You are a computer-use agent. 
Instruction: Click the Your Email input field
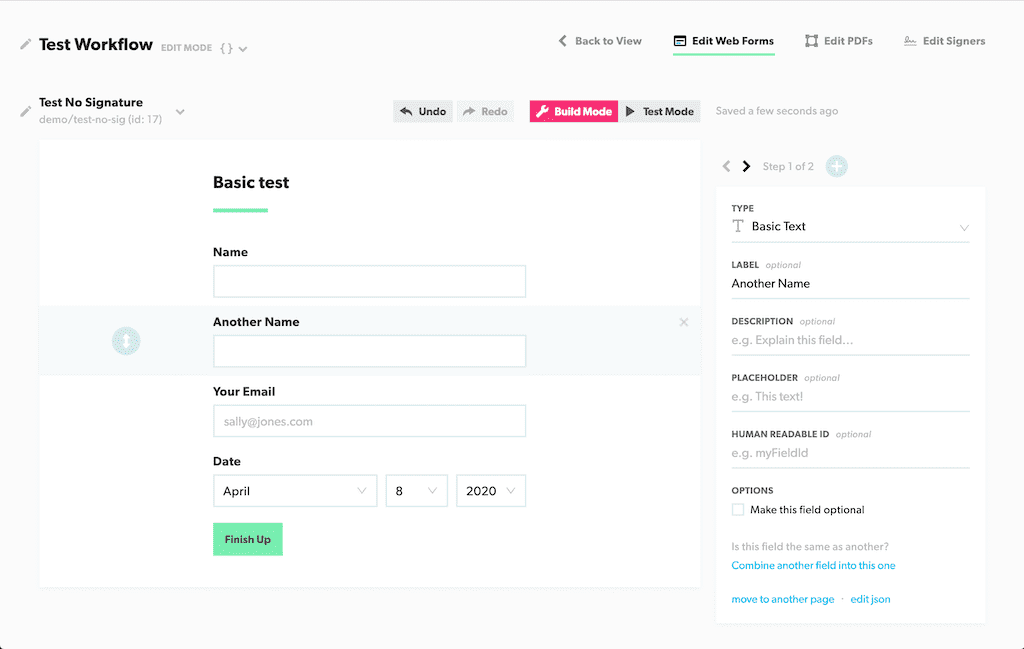point(369,421)
